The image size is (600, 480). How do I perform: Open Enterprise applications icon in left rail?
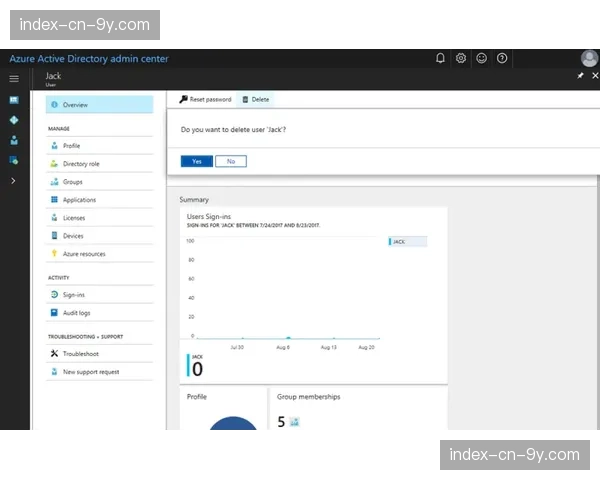(x=14, y=160)
